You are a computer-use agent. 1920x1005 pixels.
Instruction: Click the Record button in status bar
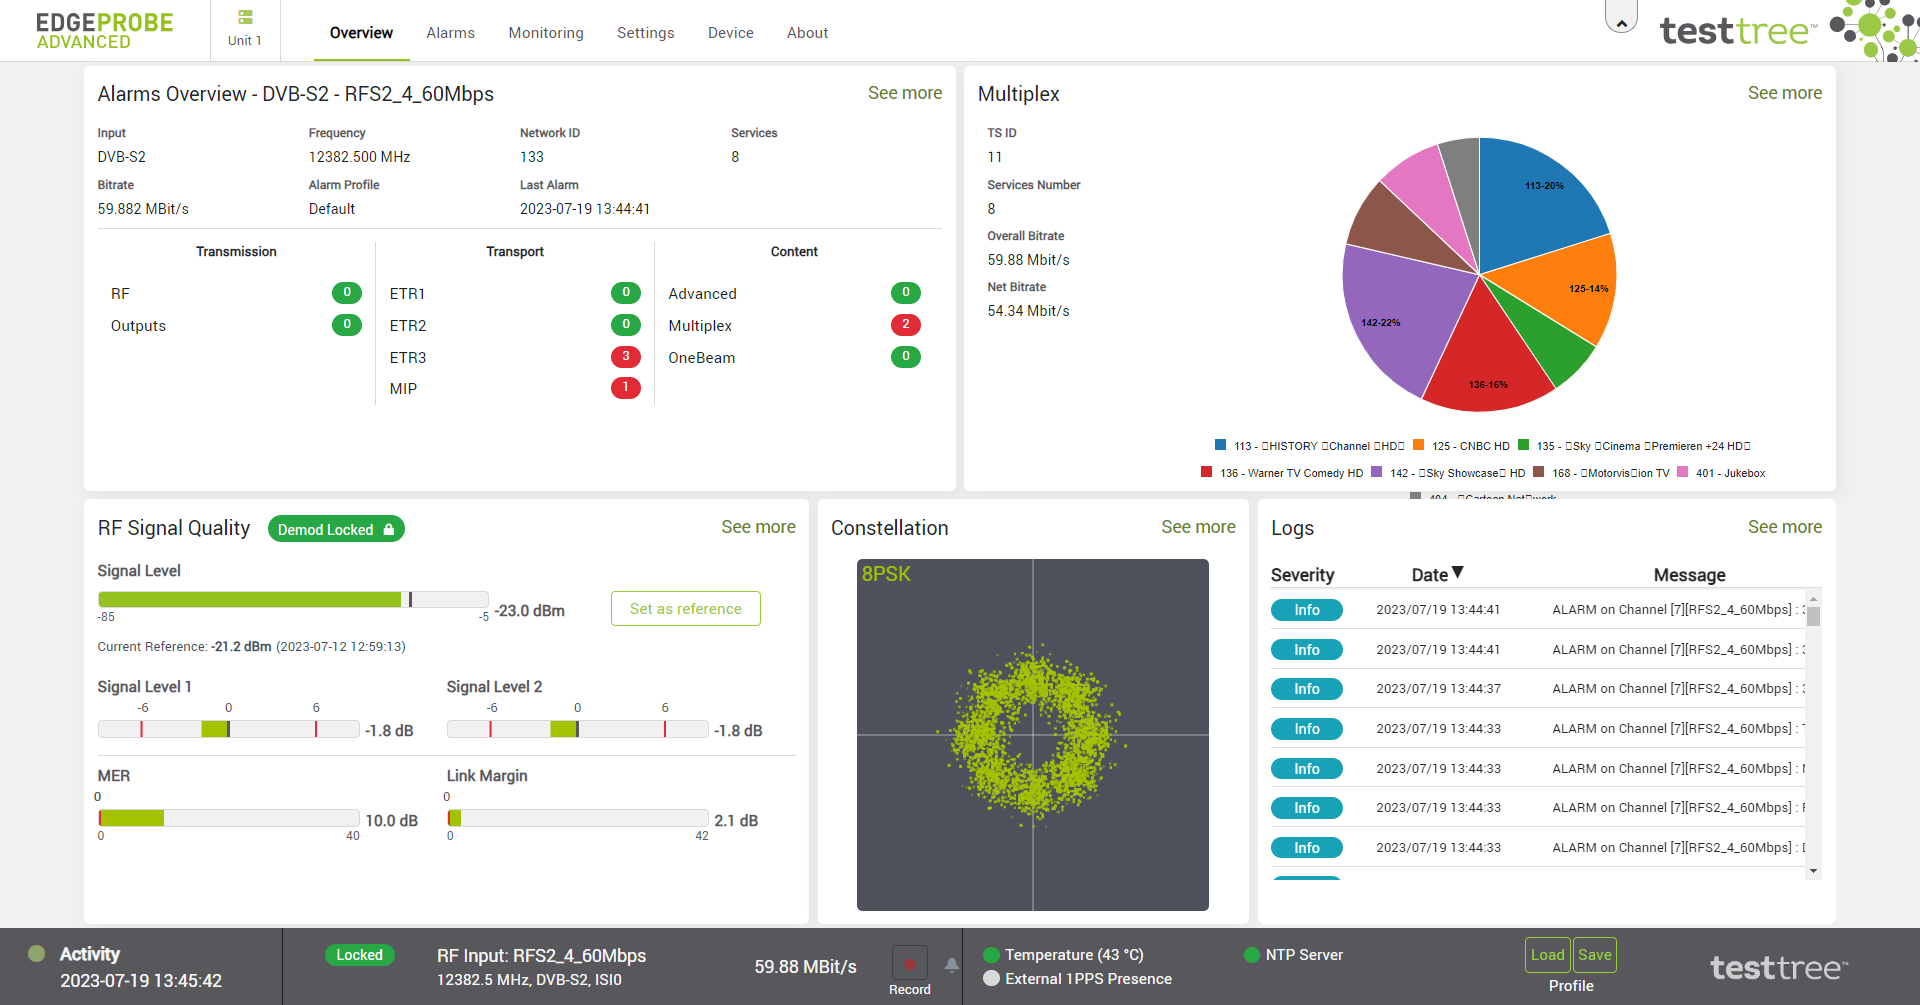[910, 964]
